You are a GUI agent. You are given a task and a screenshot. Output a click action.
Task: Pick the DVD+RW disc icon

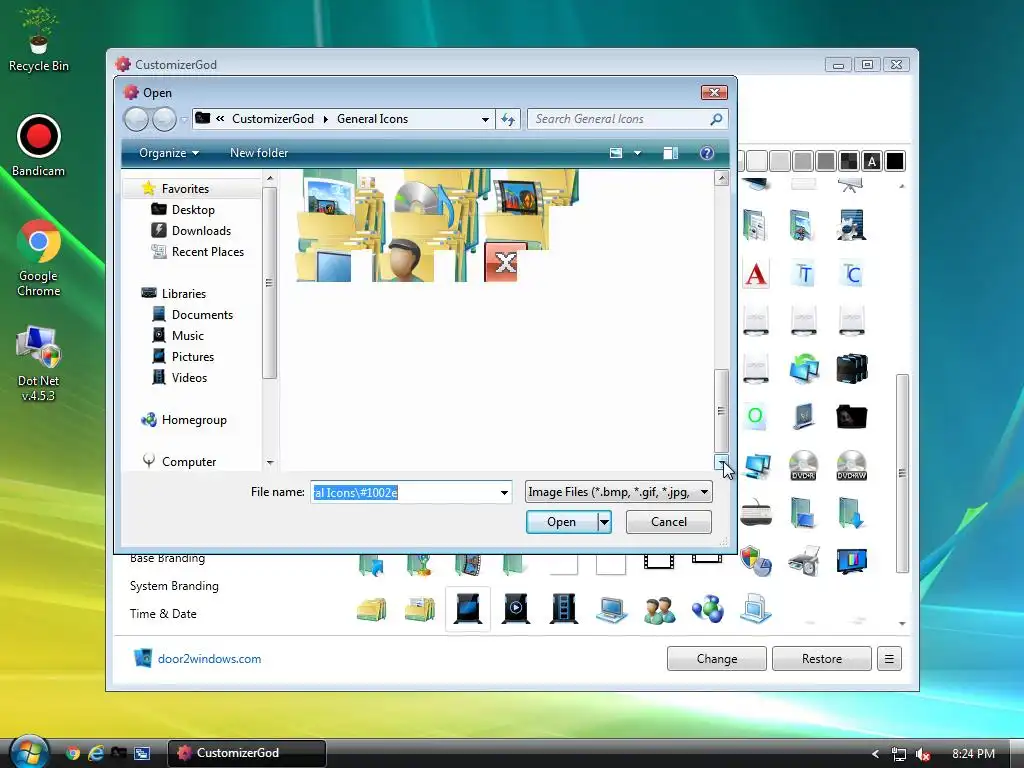coord(851,465)
